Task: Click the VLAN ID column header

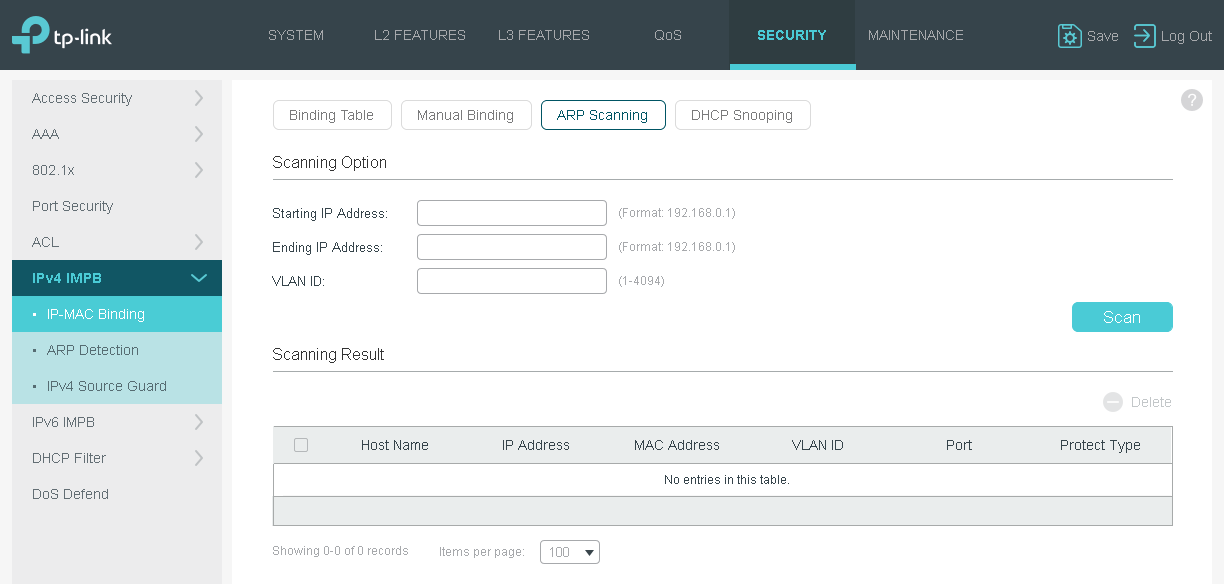Action: (818, 445)
